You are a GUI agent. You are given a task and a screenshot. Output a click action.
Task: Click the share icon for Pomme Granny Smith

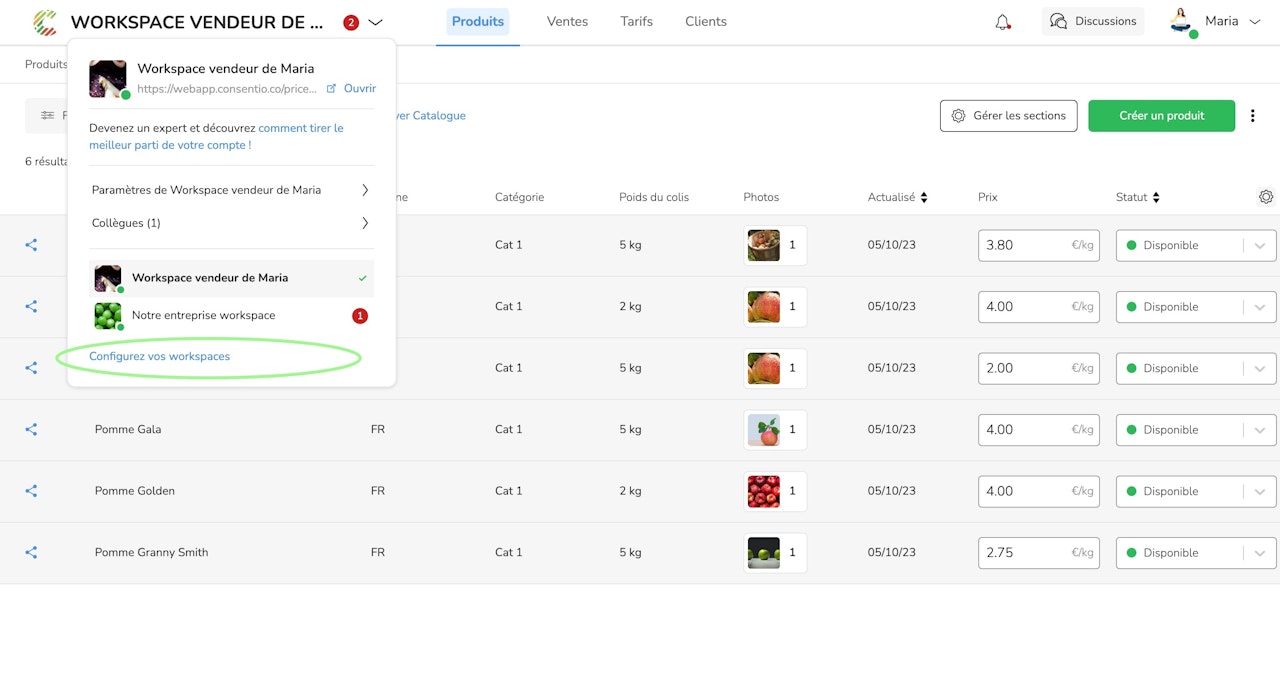[x=31, y=552]
